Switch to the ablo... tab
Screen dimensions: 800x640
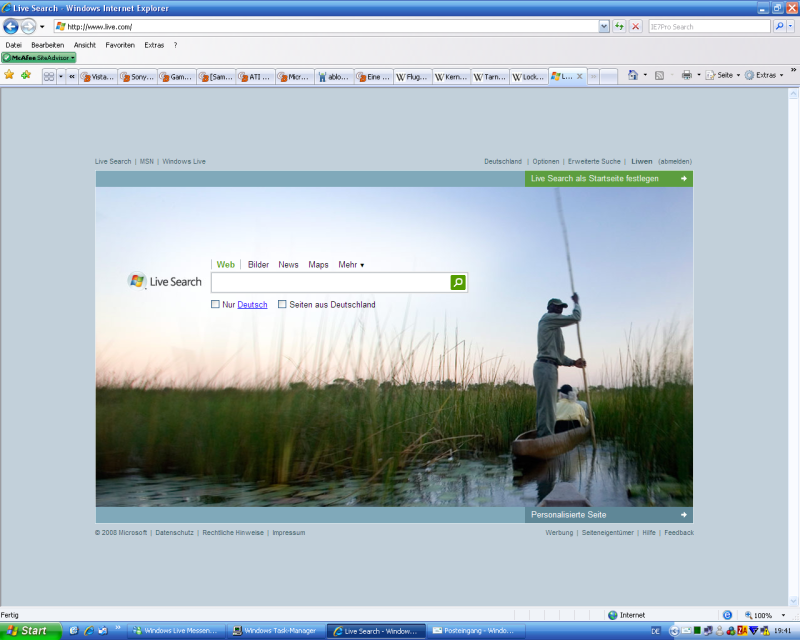334,77
